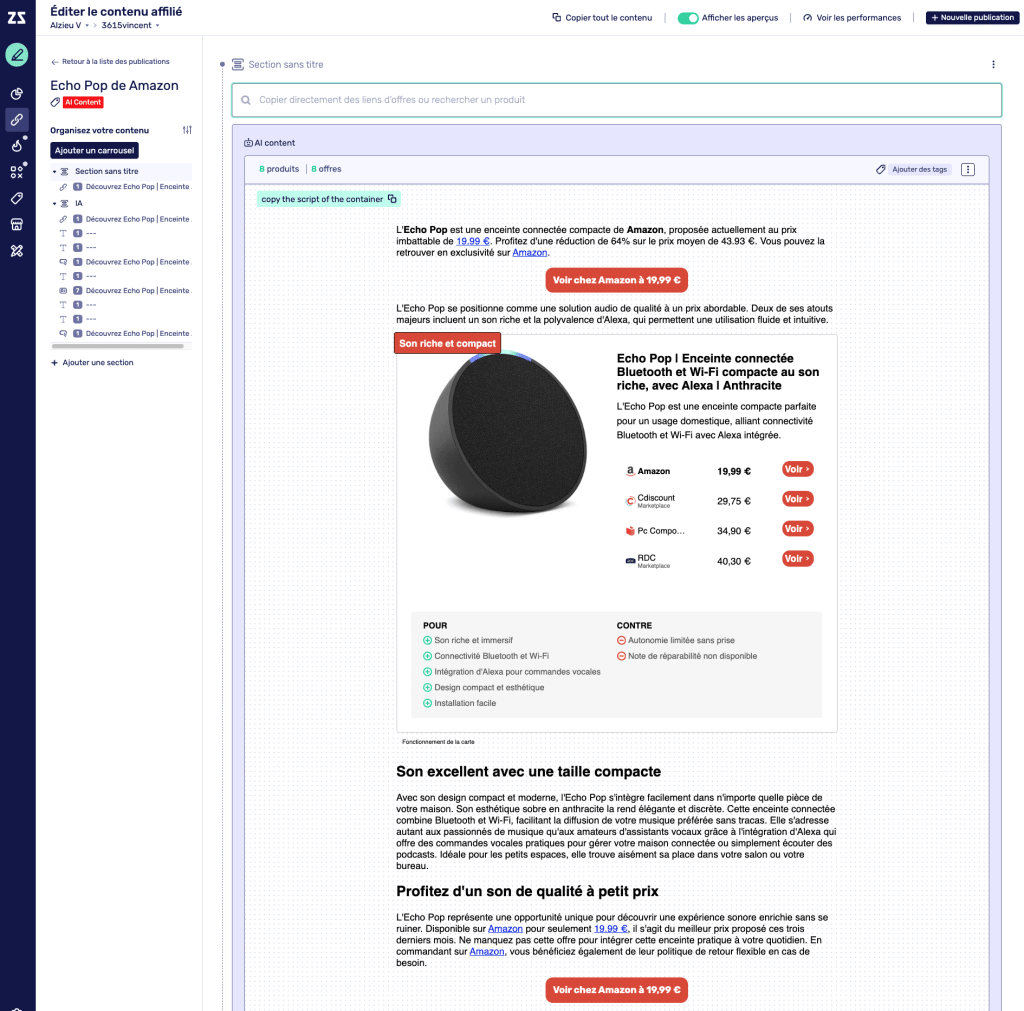
Task: Open the shapes grid sidebar icon
Action: 17,172
